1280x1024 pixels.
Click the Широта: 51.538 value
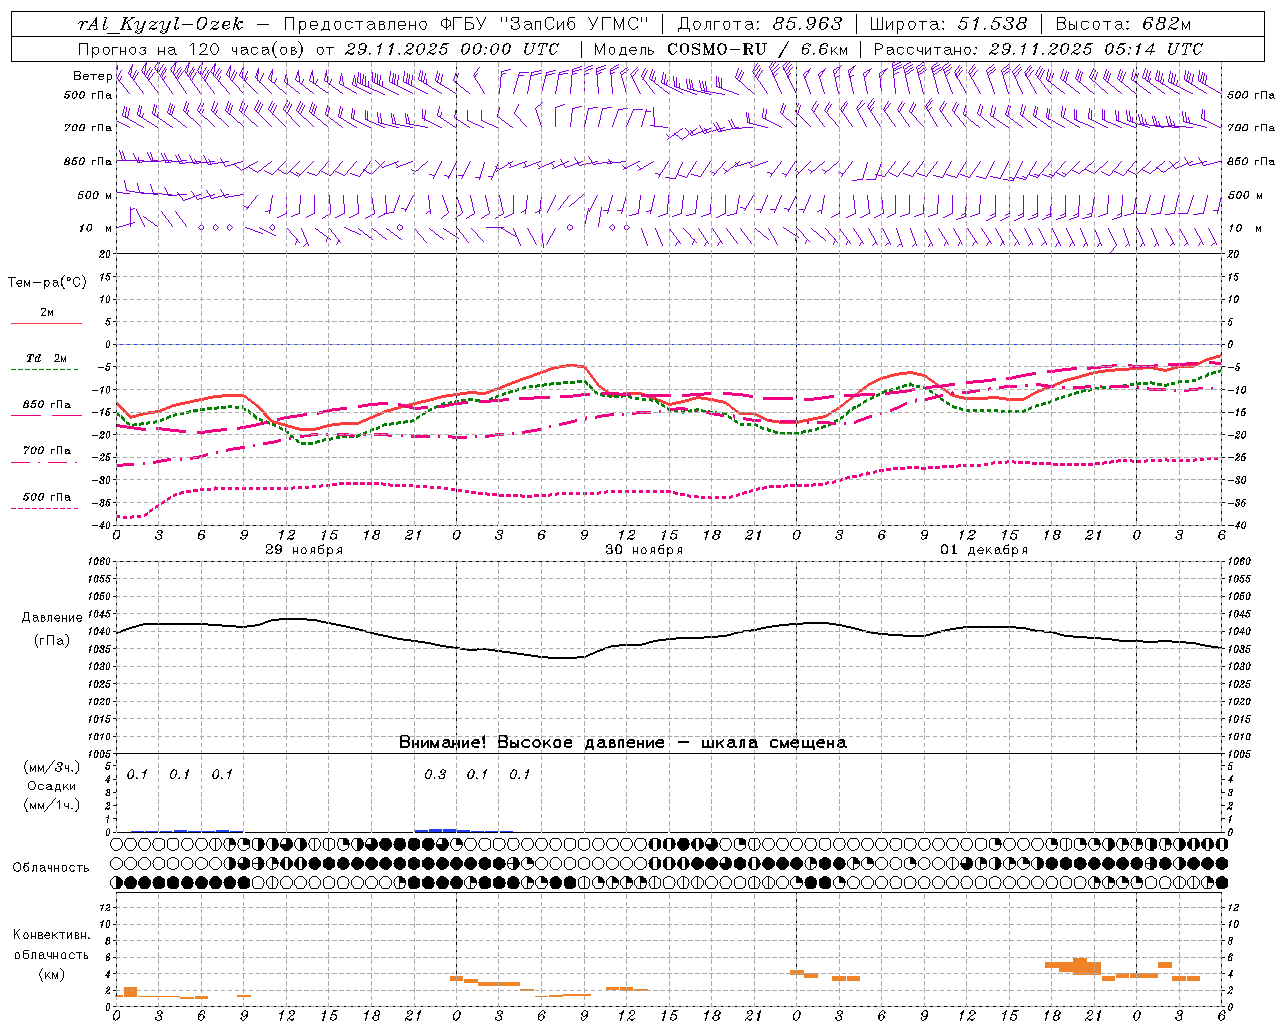point(948,24)
